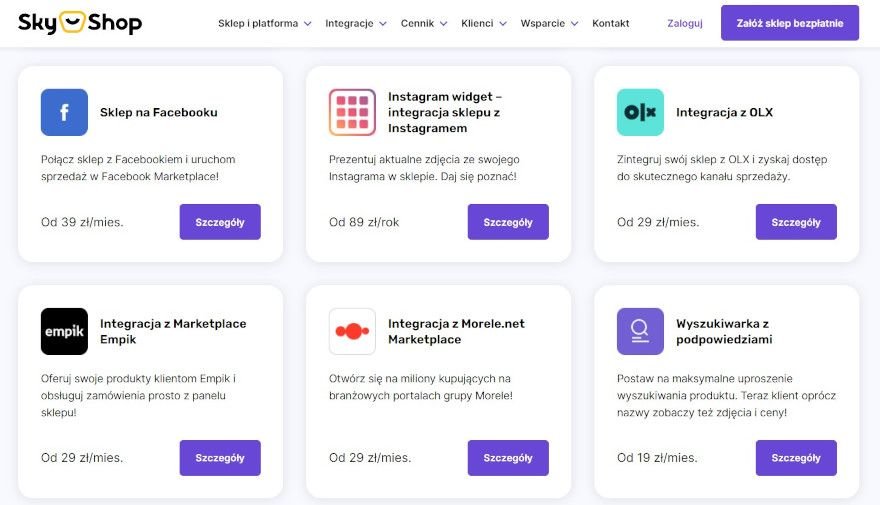Click the purple search suggestions icon
Image resolution: width=880 pixels, height=505 pixels.
coord(640,331)
